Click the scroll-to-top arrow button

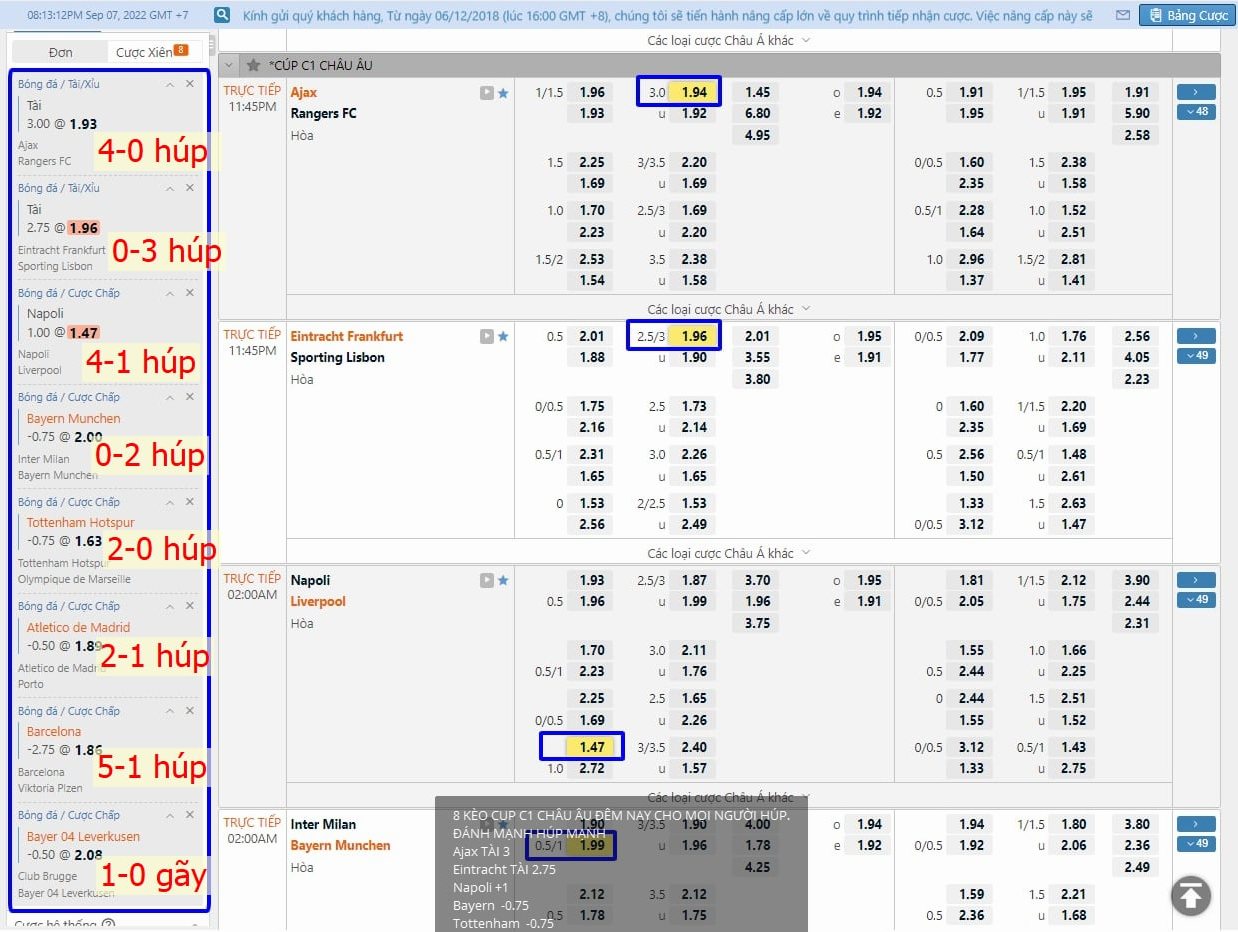tap(1190, 896)
